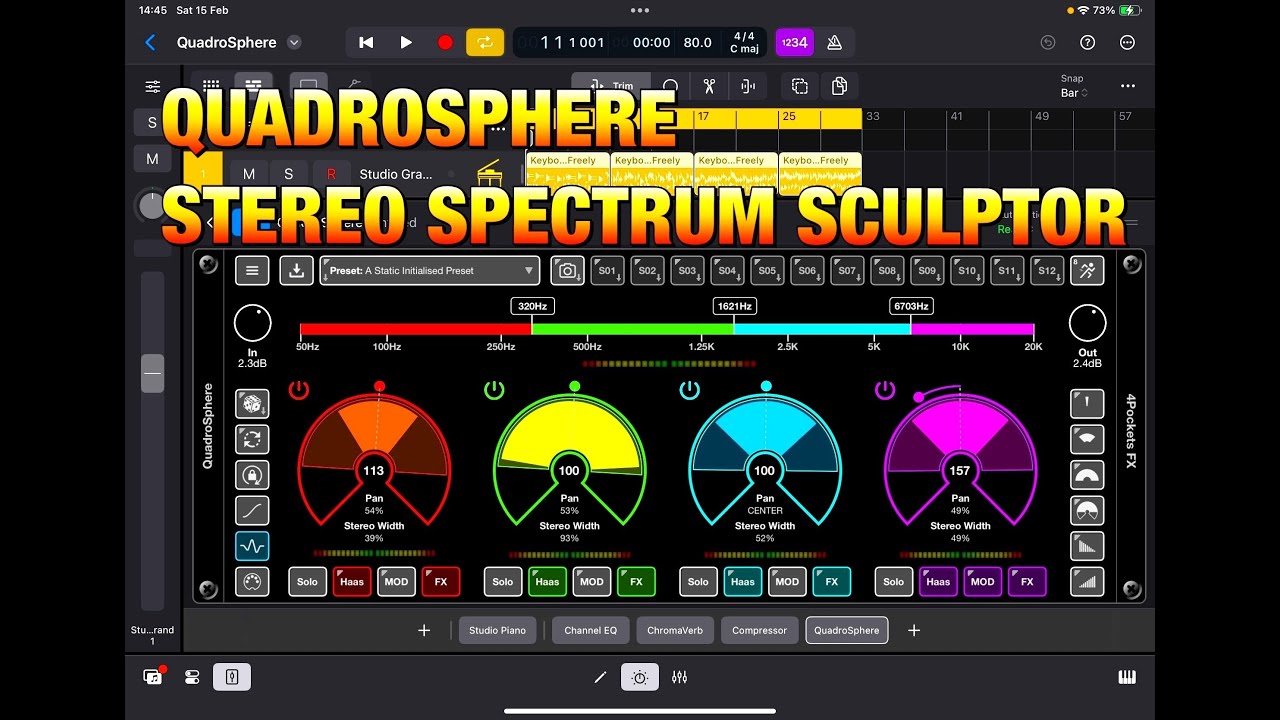Select snapshot slot S02
Viewport: 1280px width, 720px height.
click(x=647, y=270)
